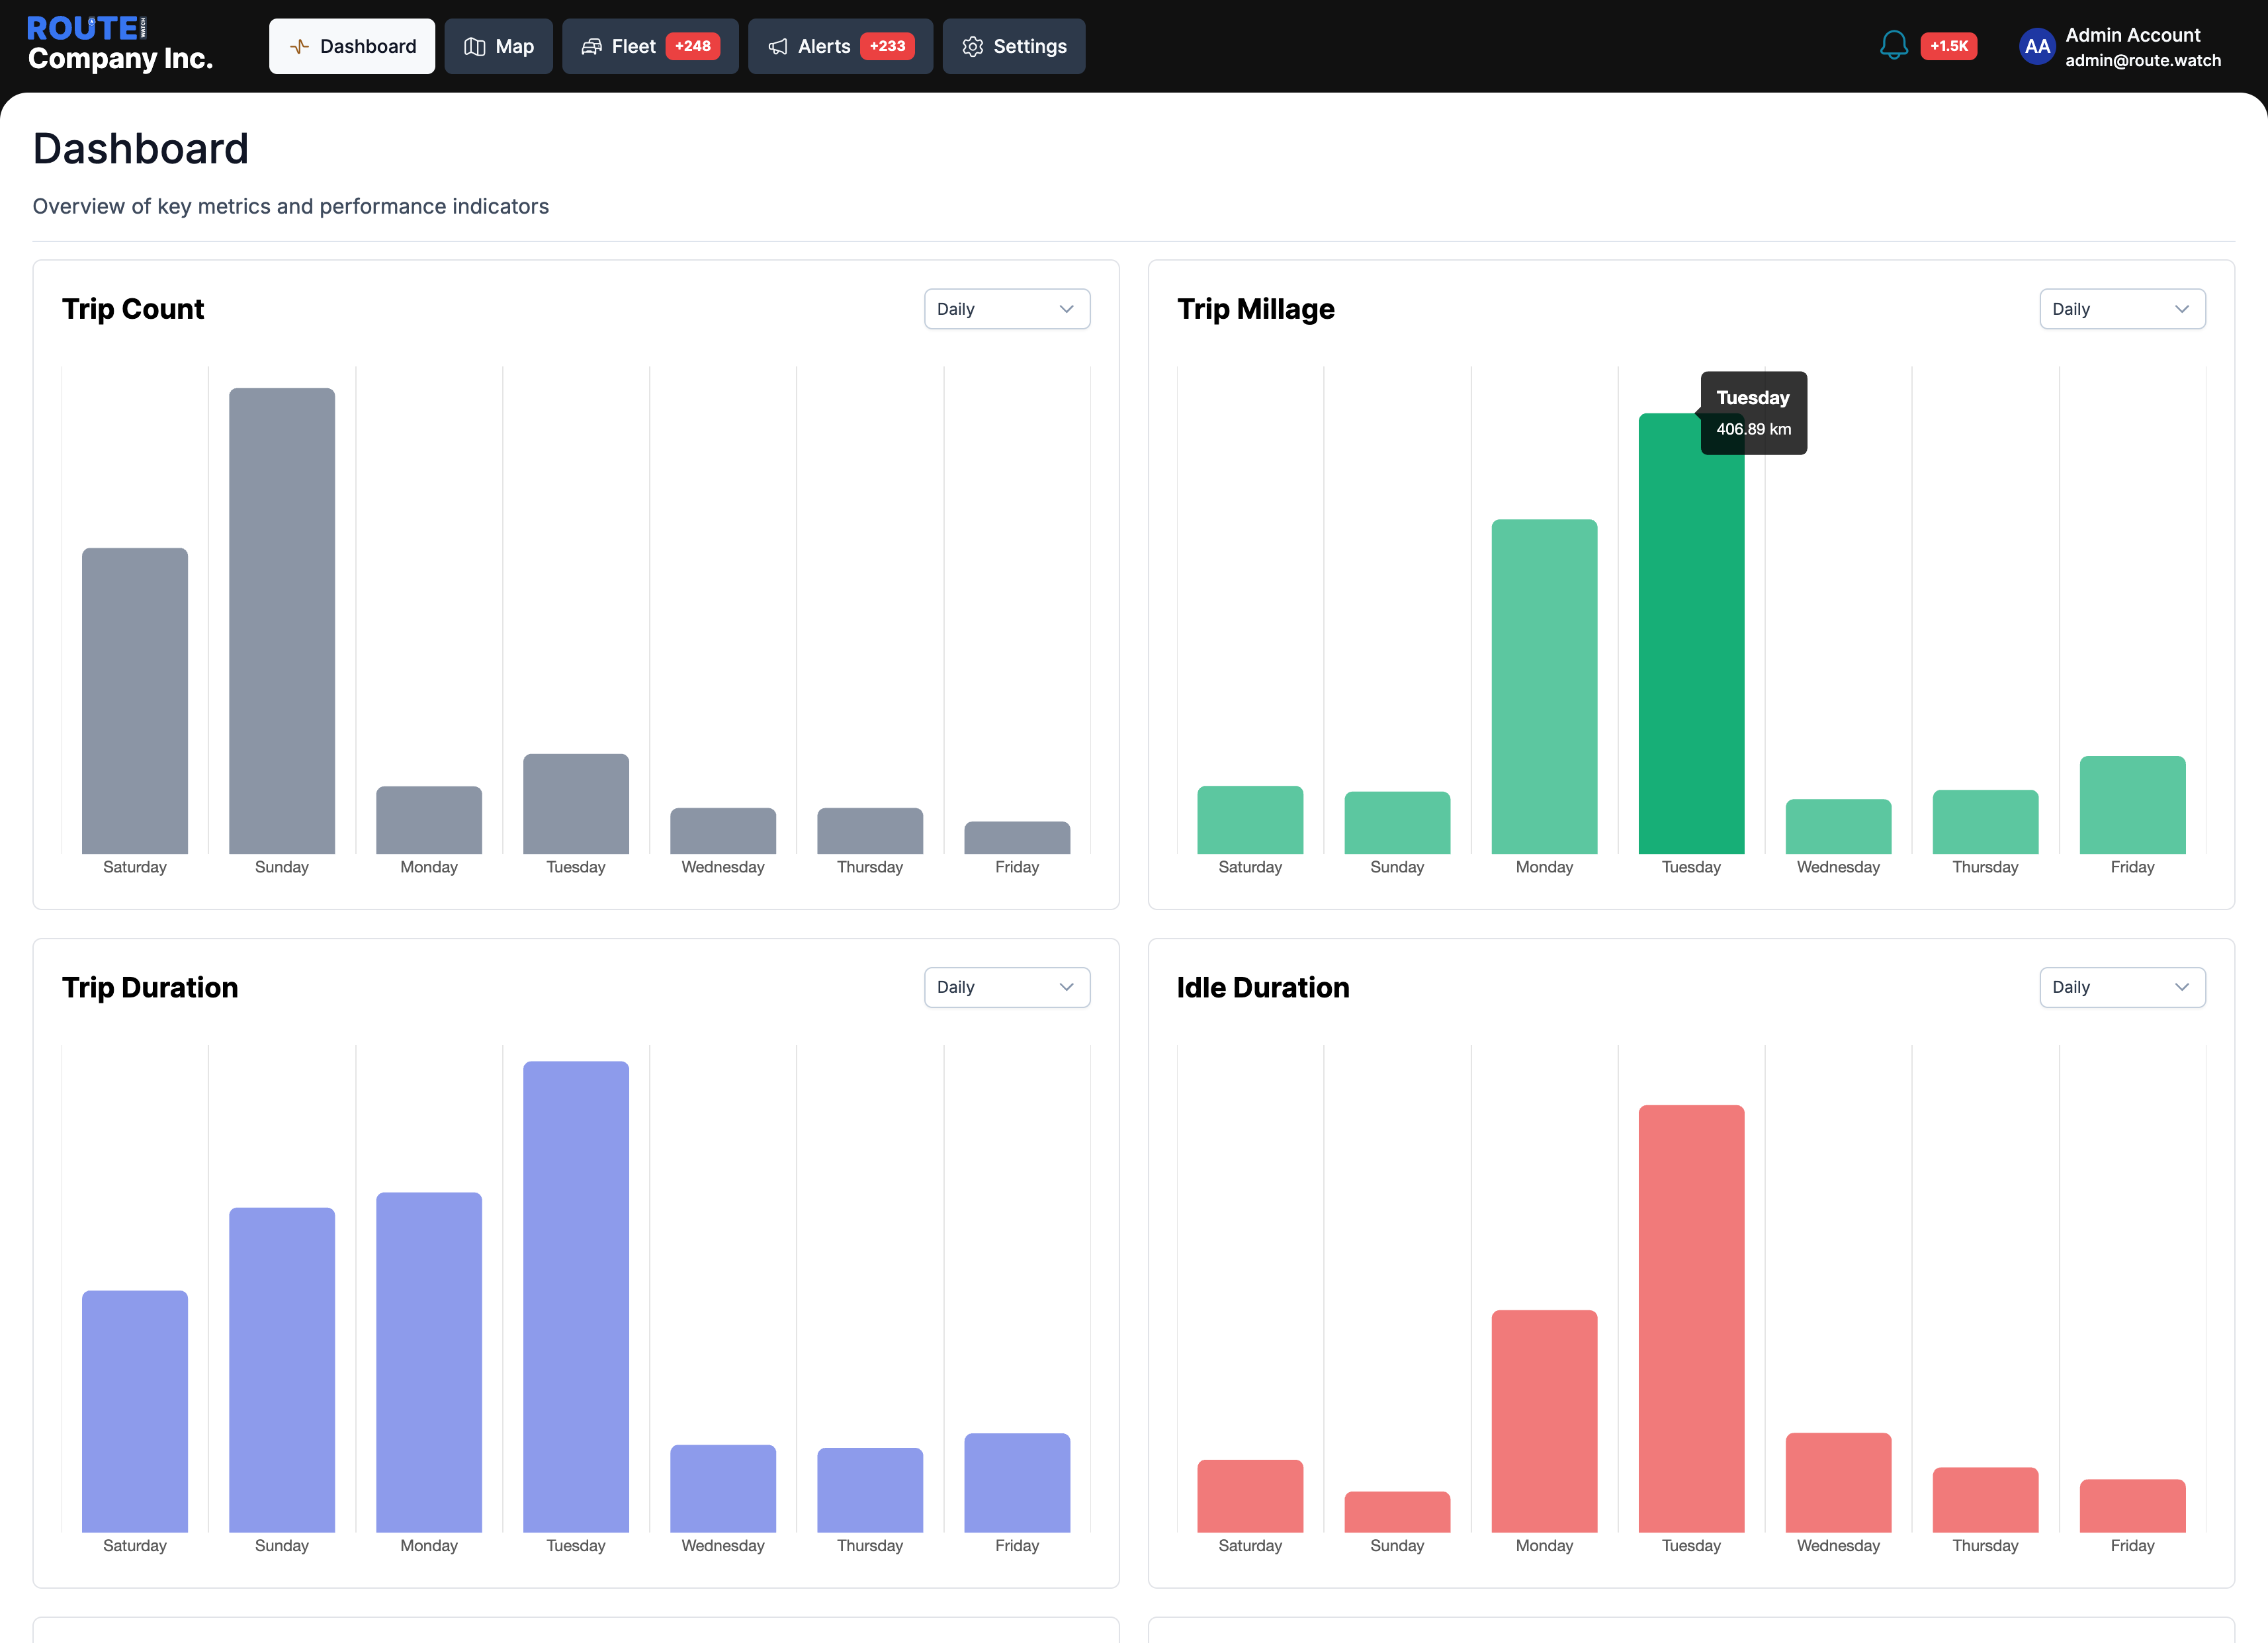Click the +233 Alerts count badge
2268x1643 pixels.
point(887,46)
